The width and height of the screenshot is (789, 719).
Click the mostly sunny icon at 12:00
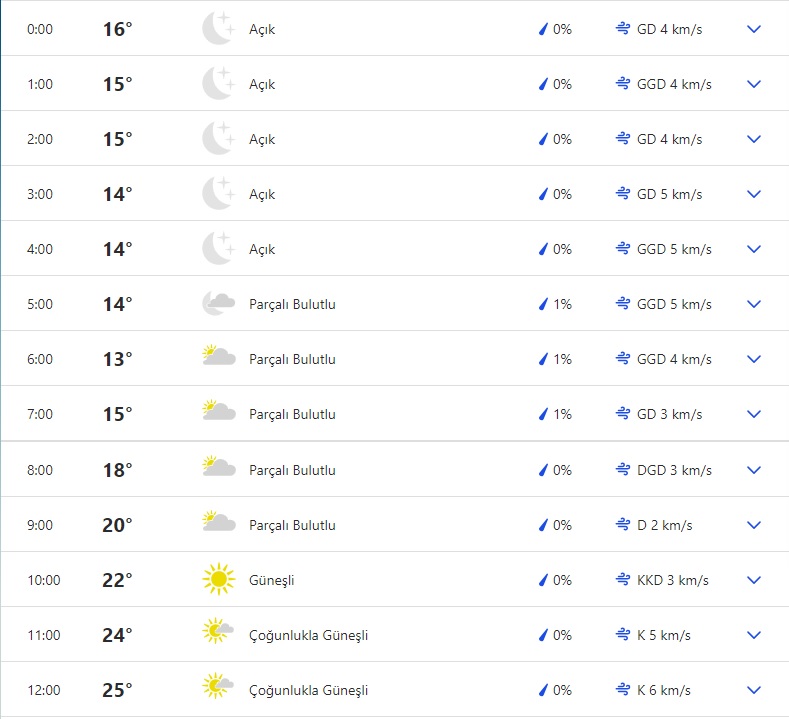[218, 690]
